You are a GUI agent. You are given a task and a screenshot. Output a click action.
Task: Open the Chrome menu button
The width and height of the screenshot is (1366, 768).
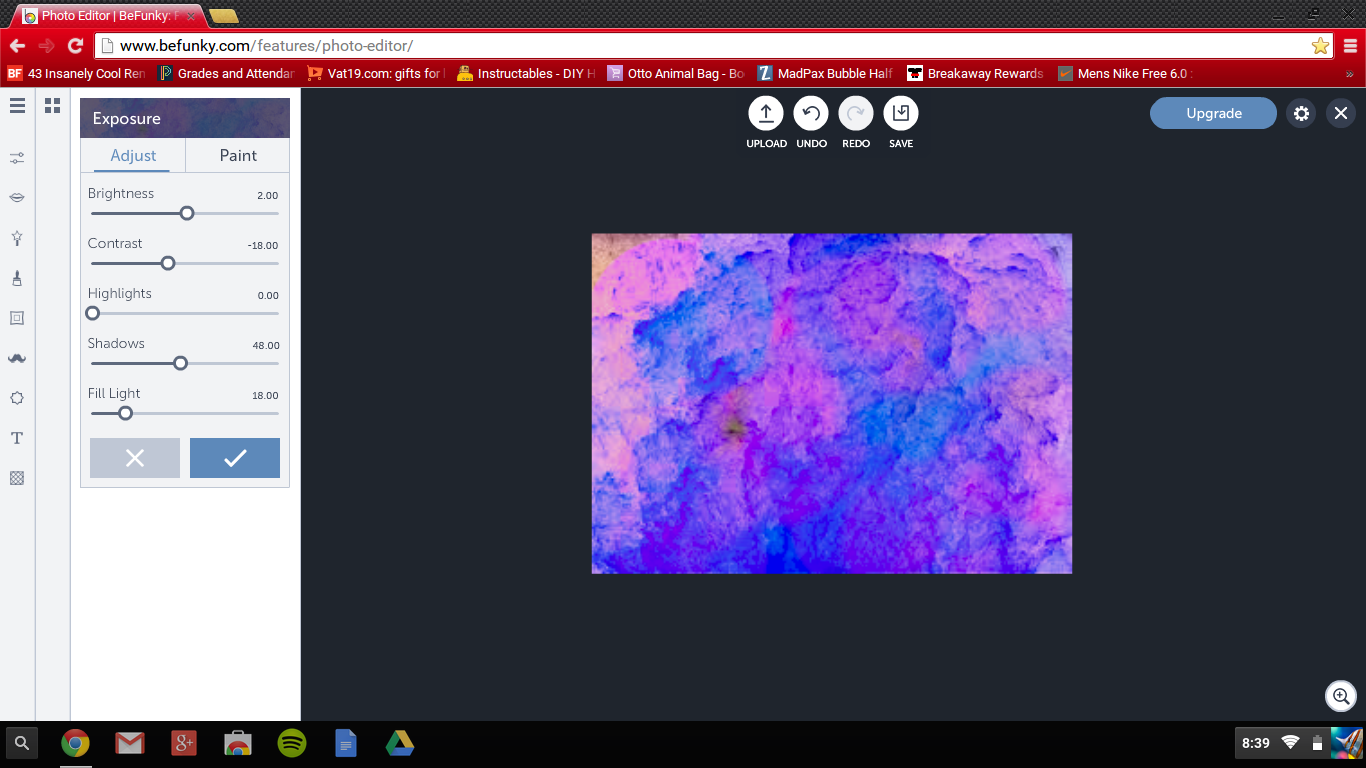[1351, 46]
